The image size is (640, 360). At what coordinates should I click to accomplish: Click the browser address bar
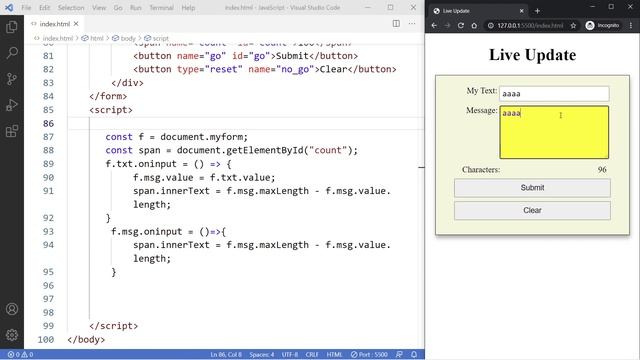(531, 25)
